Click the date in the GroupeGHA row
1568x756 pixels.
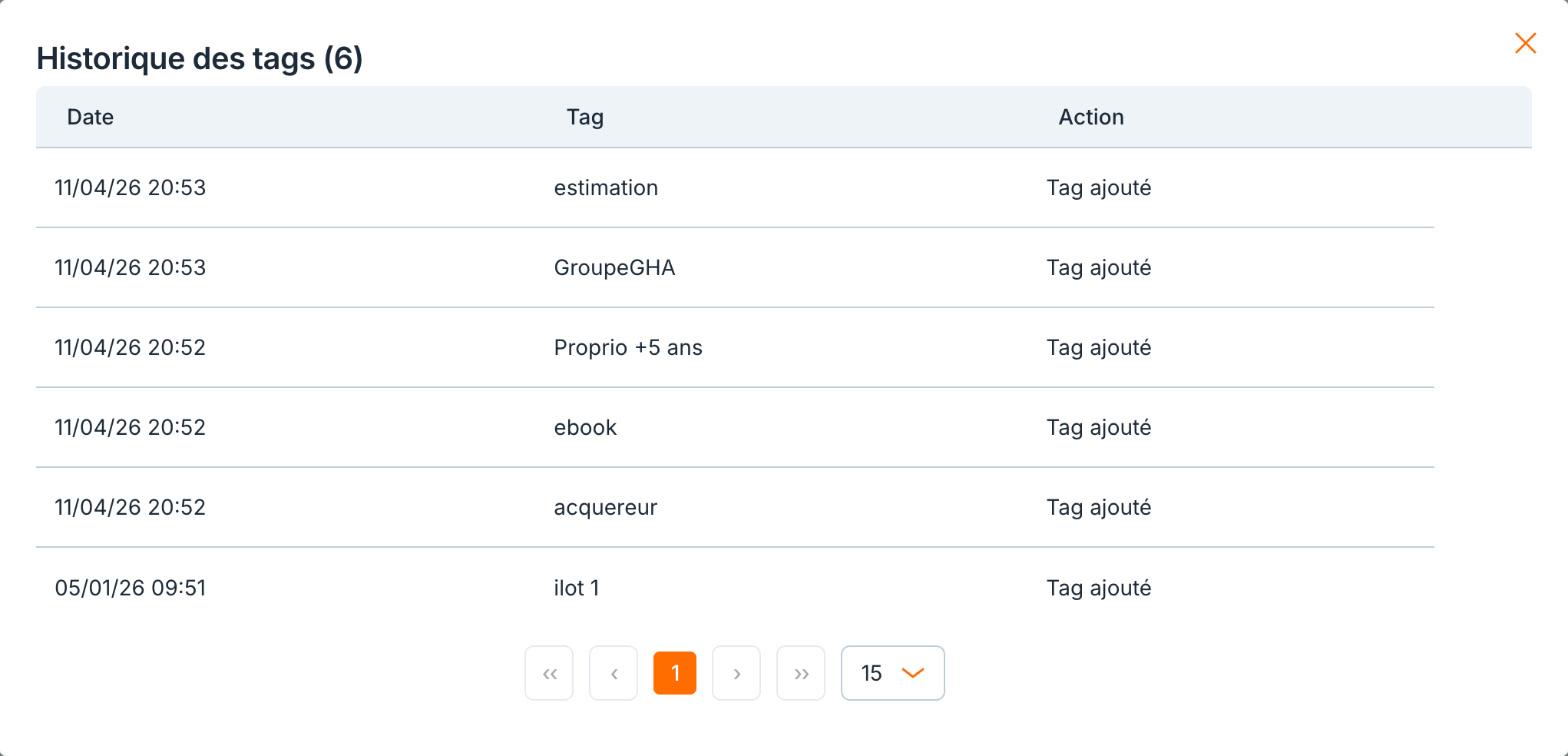(130, 268)
